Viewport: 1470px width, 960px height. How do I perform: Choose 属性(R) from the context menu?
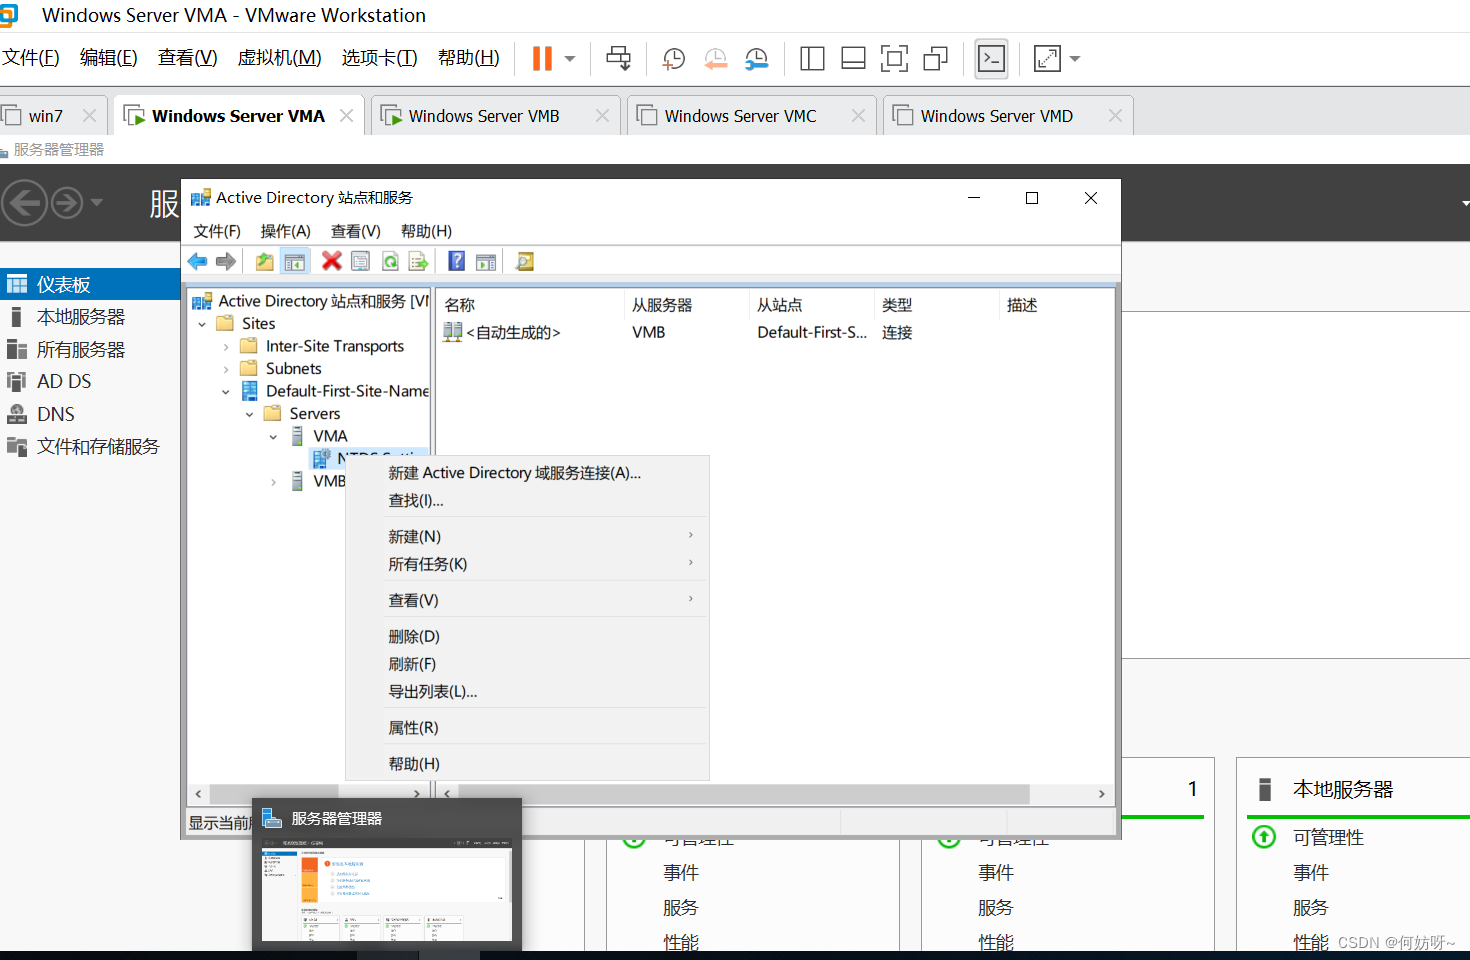pyautogui.click(x=413, y=728)
